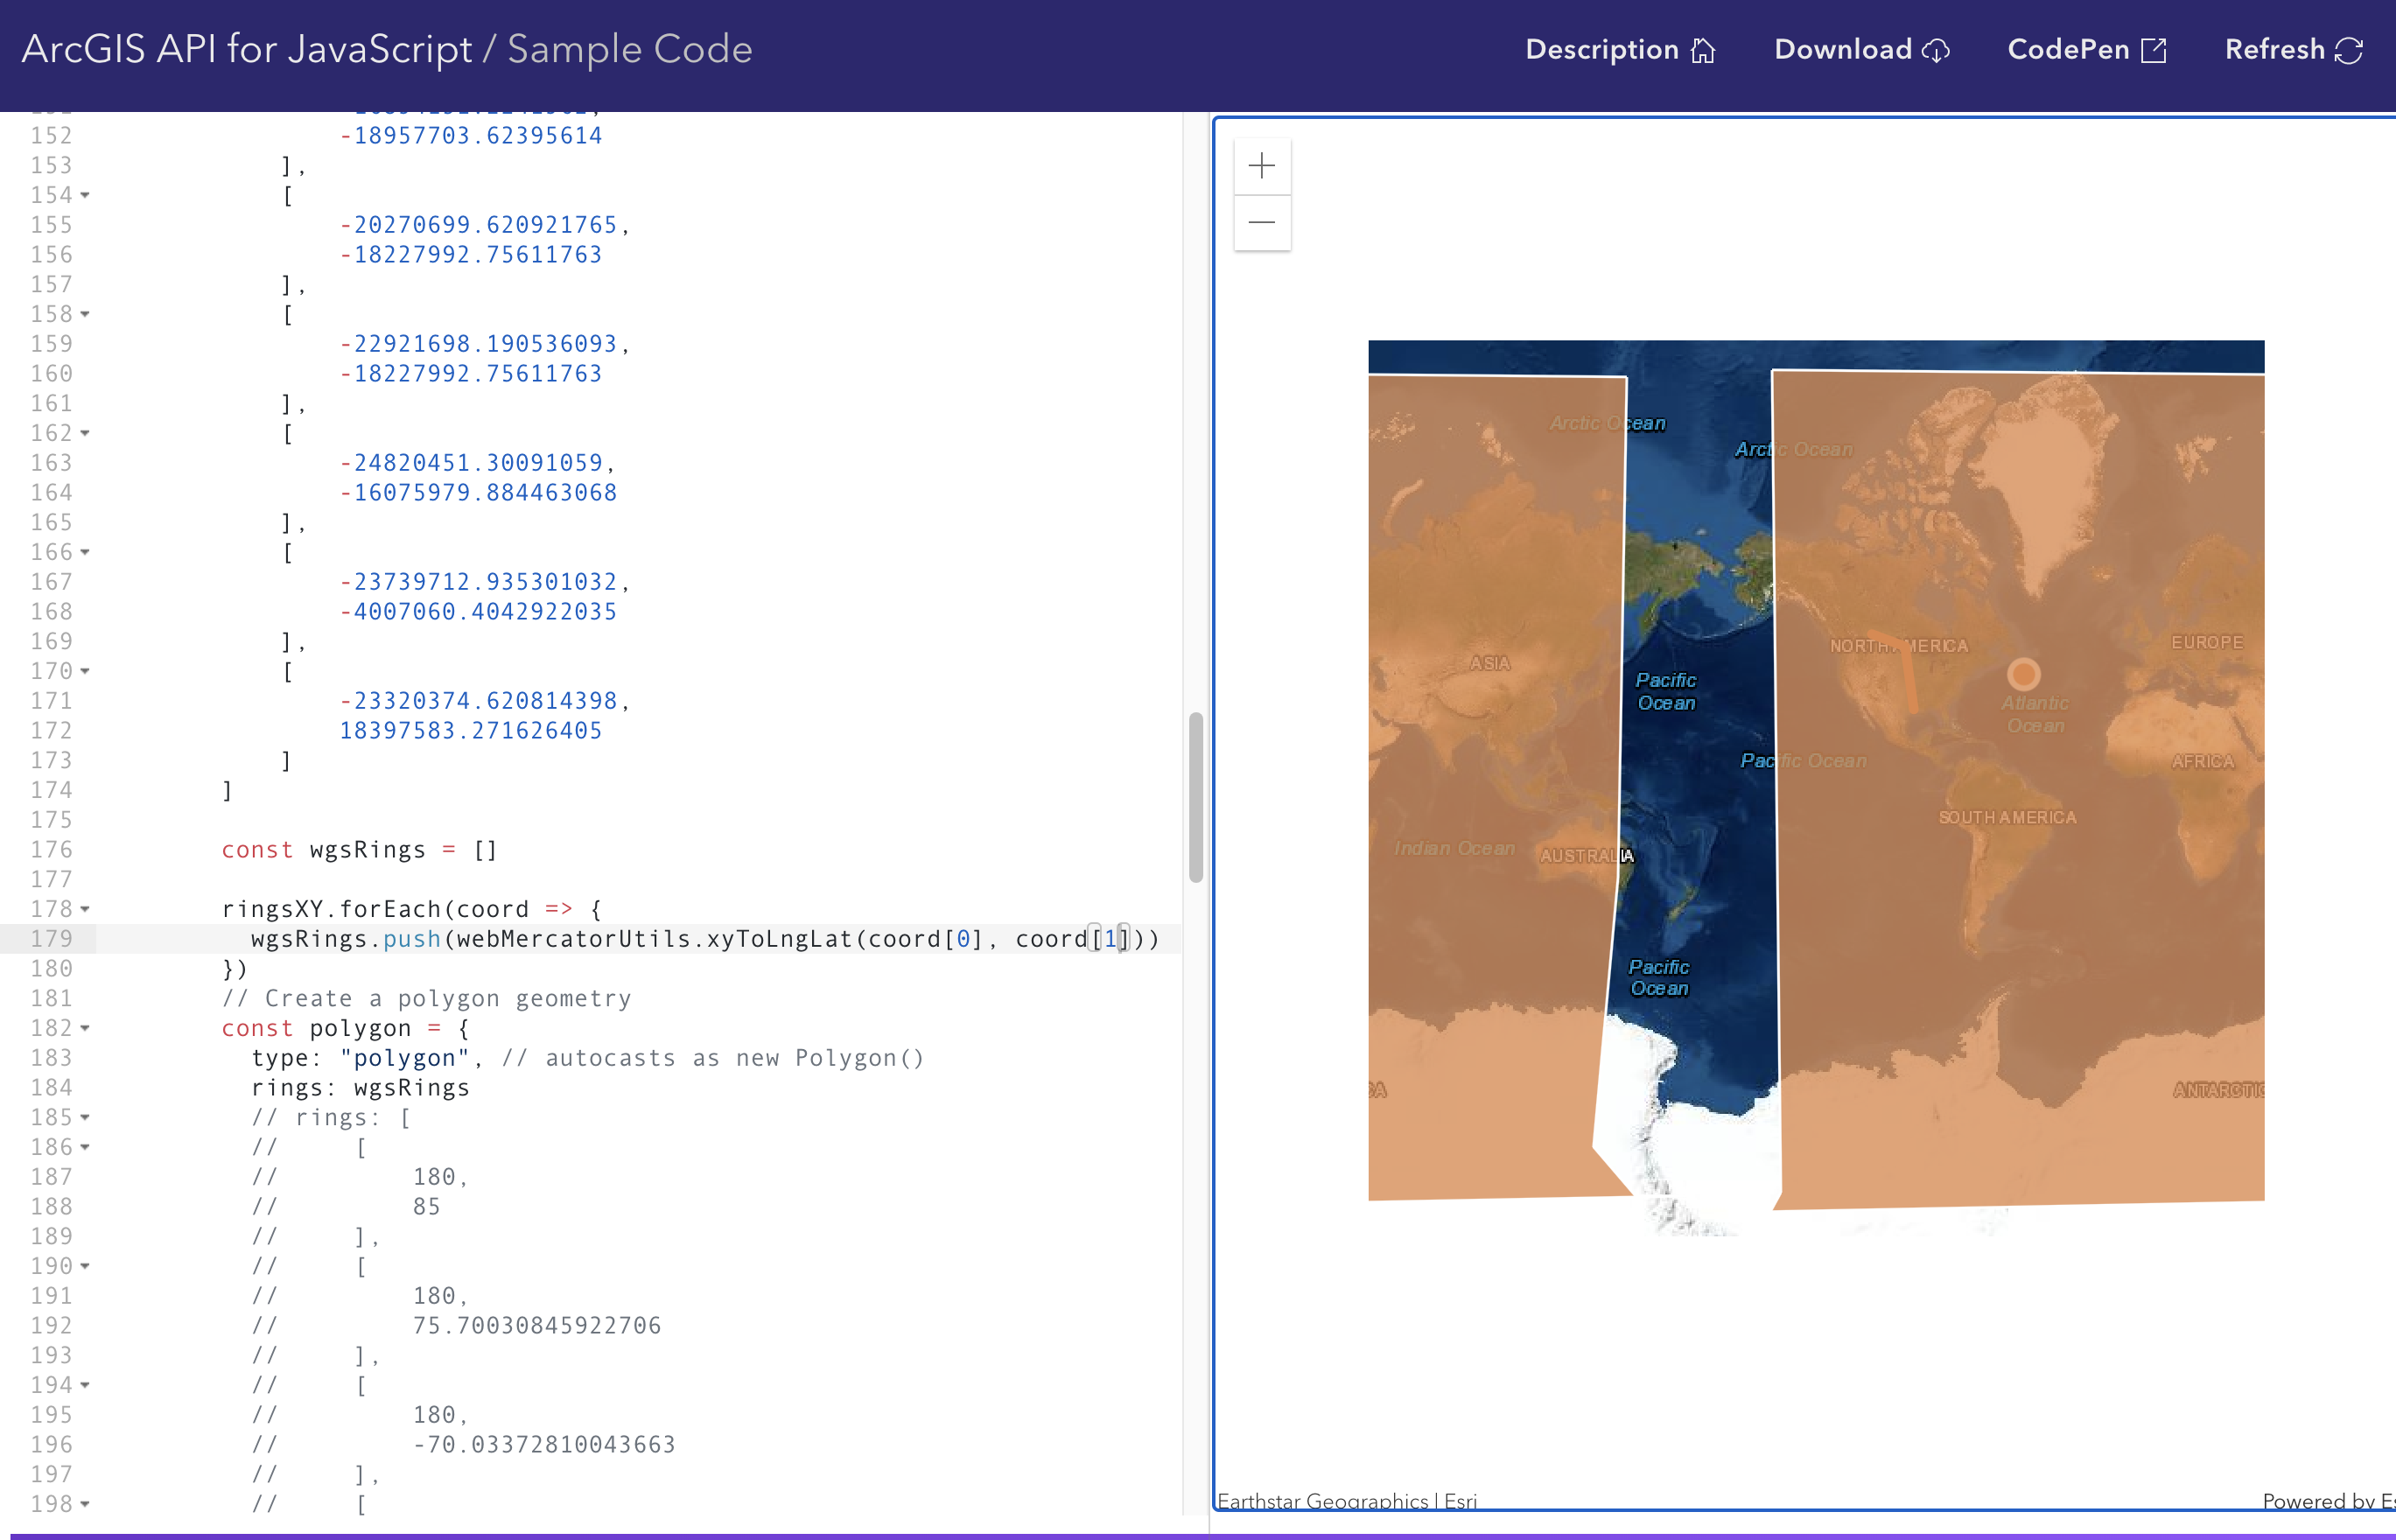Click the map zoom in plus button

pos(1262,166)
